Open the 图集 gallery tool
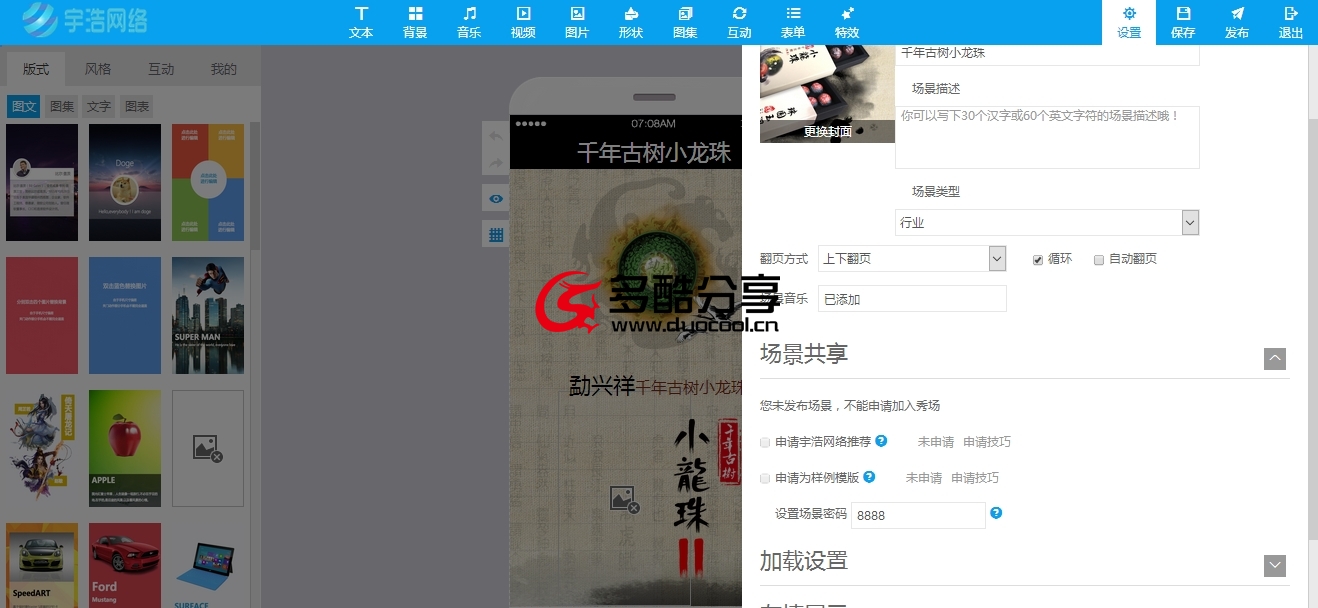1318x608 pixels. [x=685, y=22]
